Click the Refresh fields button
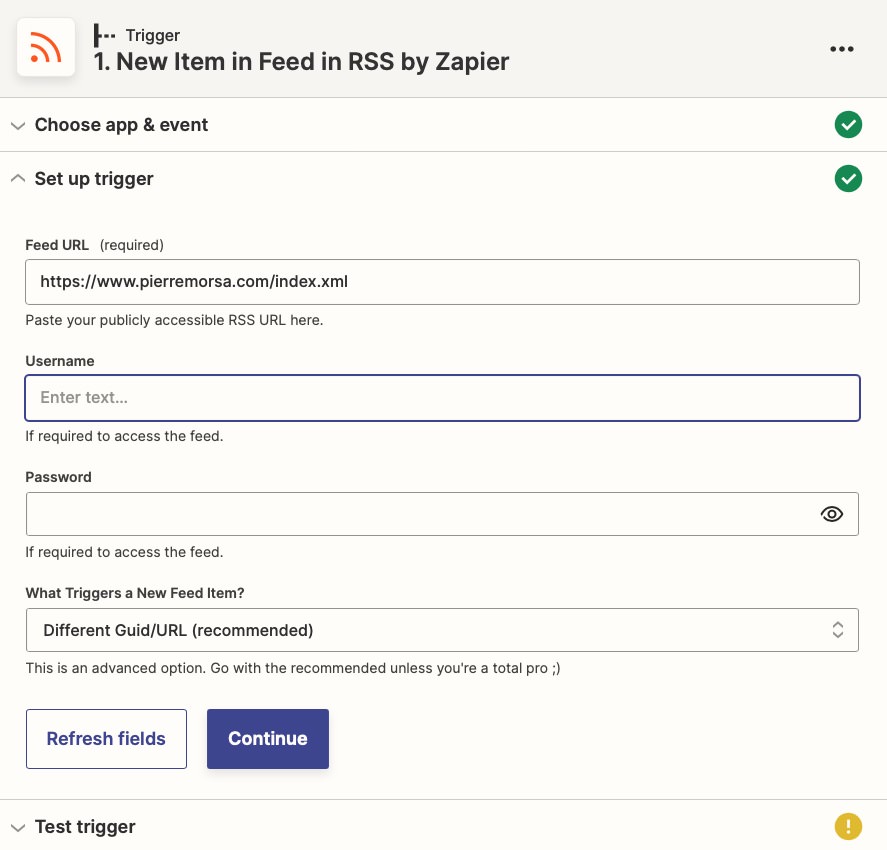 coord(106,739)
